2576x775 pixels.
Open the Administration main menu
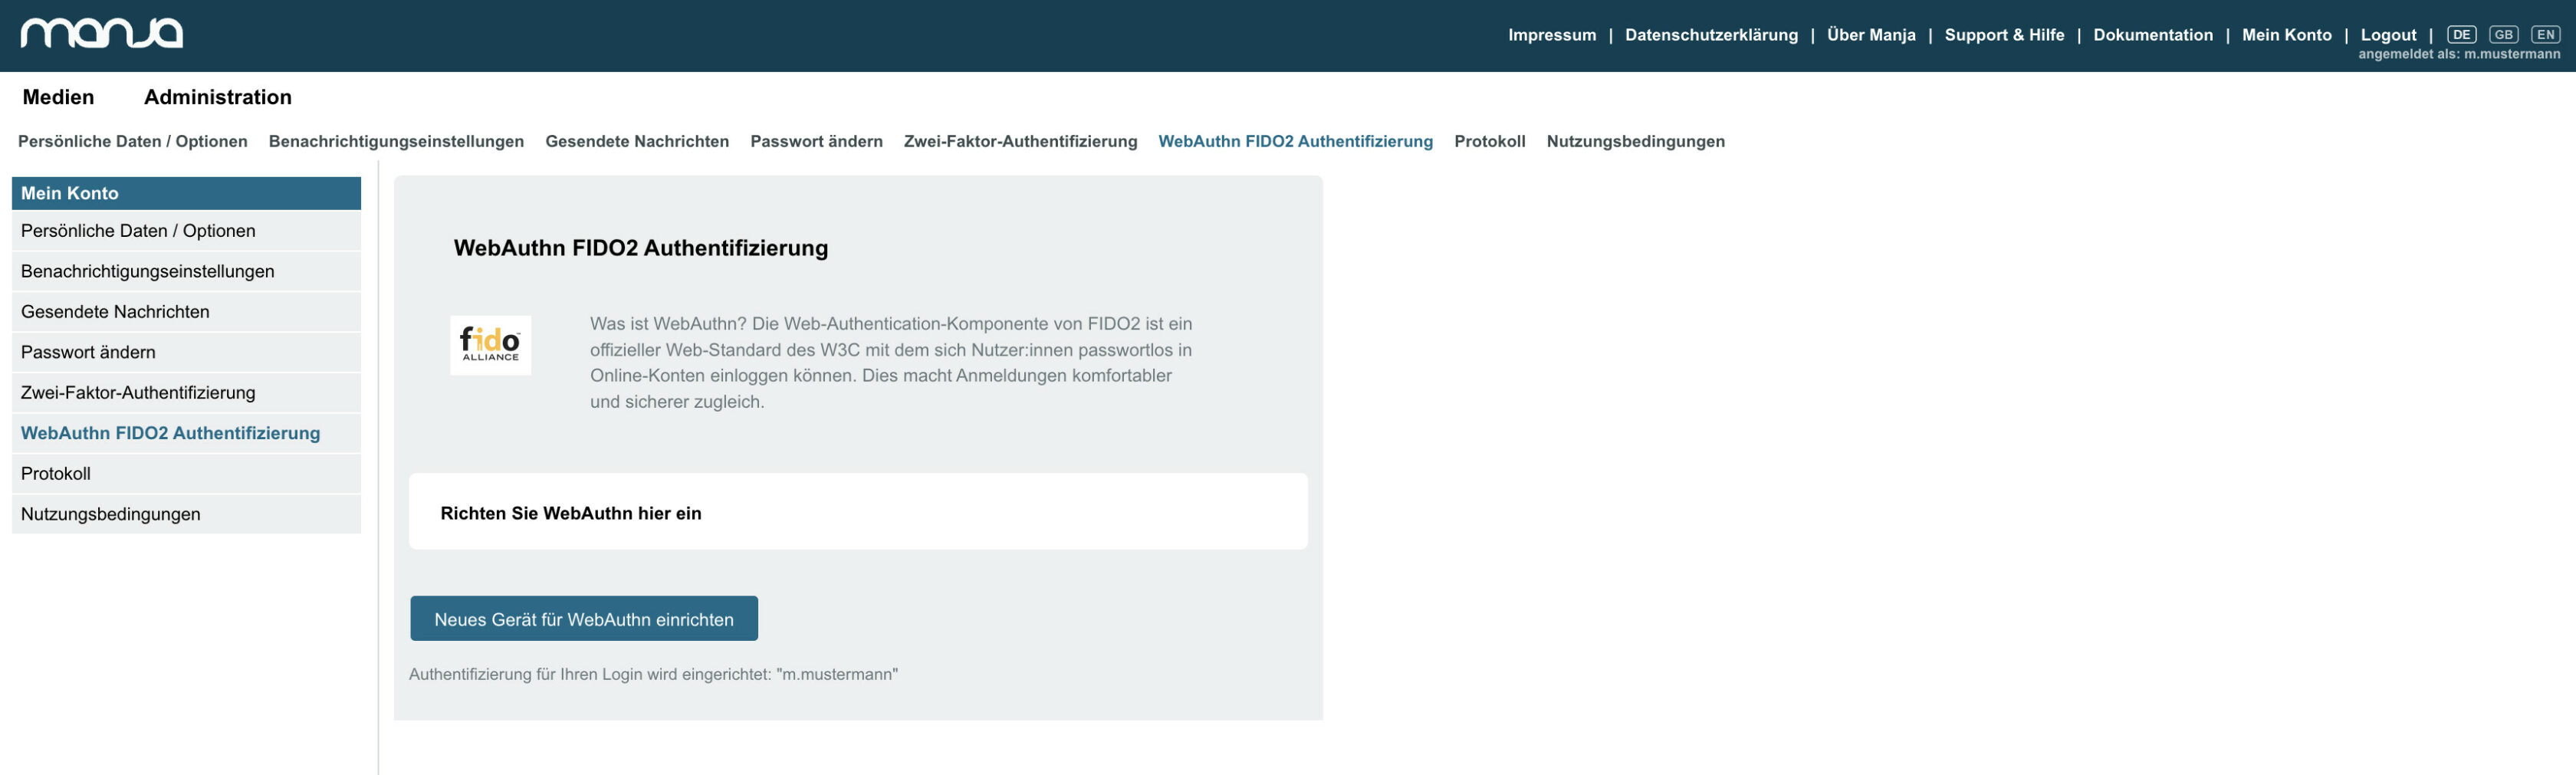pos(218,97)
